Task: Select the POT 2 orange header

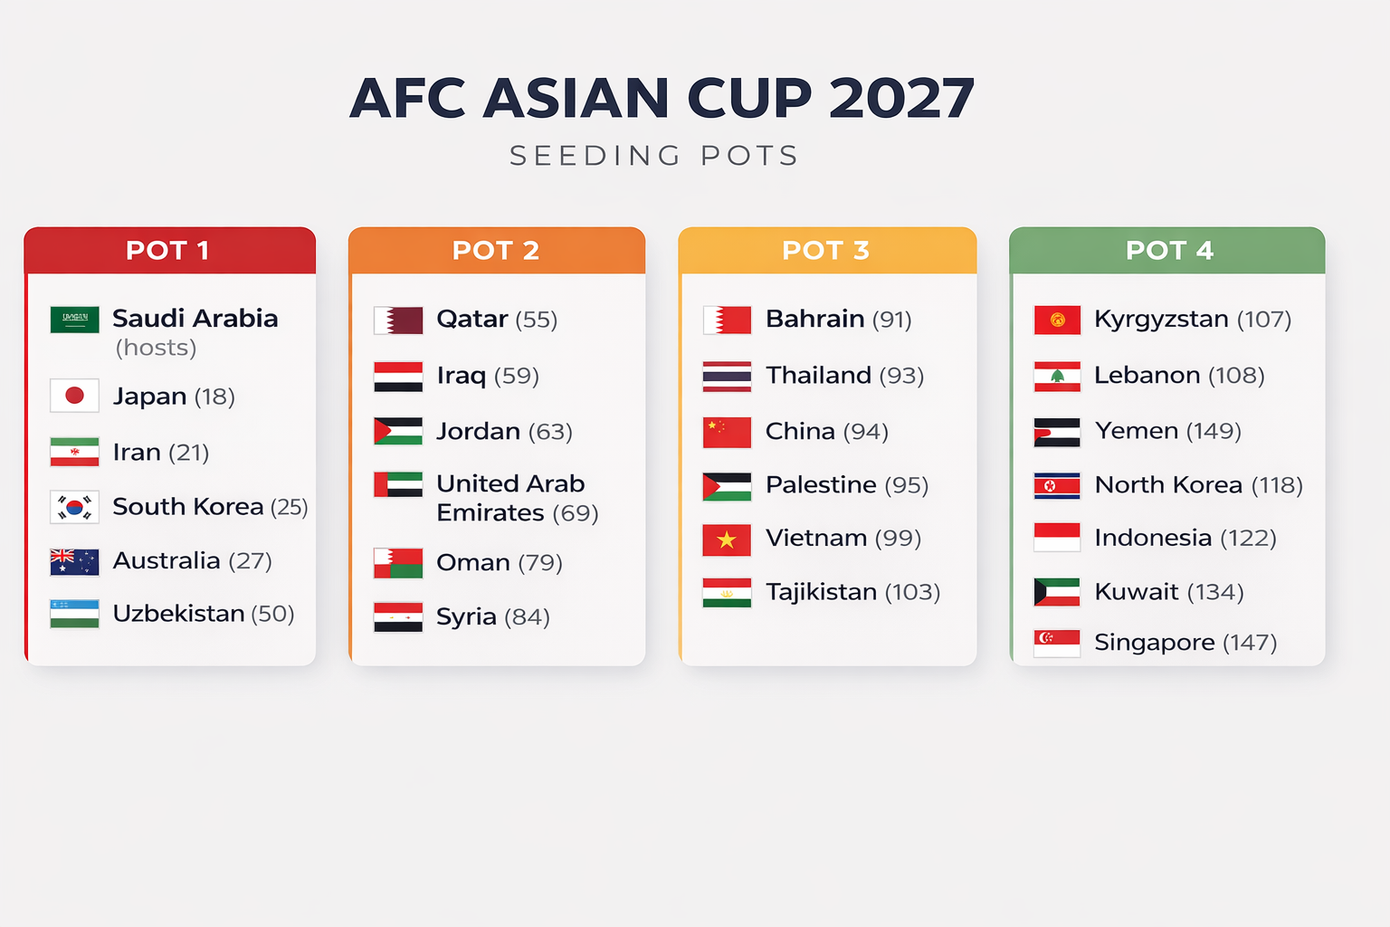Action: (496, 250)
